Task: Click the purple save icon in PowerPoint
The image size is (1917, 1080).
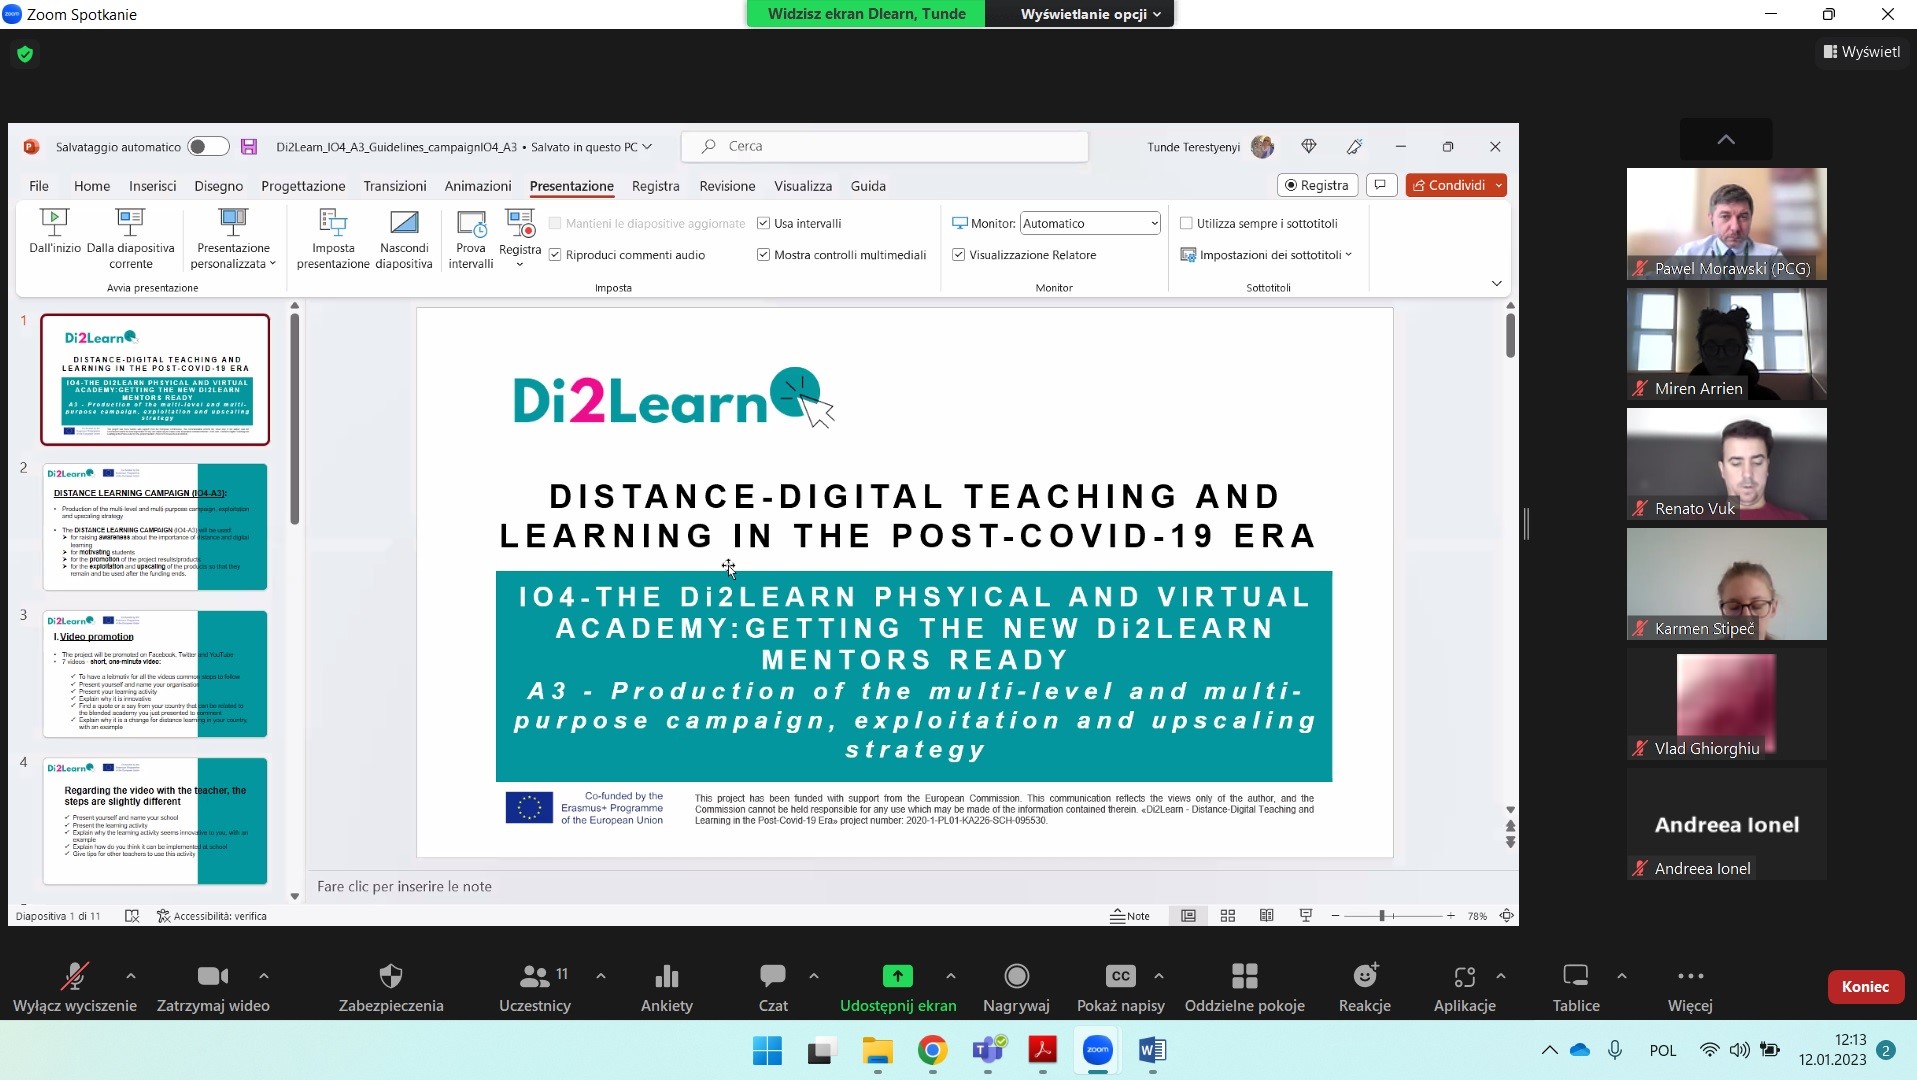Action: tap(249, 147)
